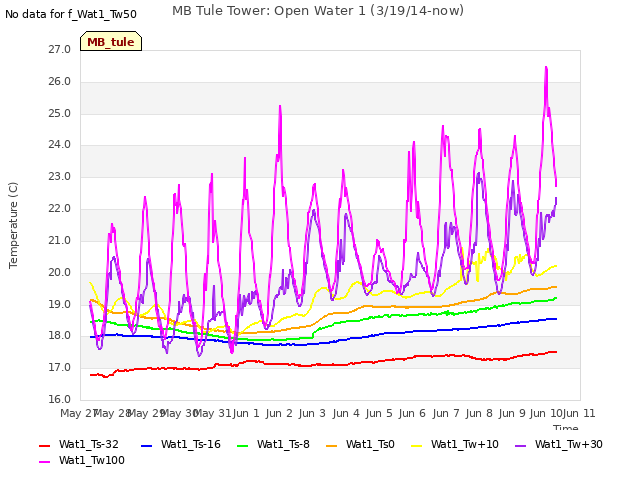
Task: Click the Time x-axis title
Action: [566, 427]
